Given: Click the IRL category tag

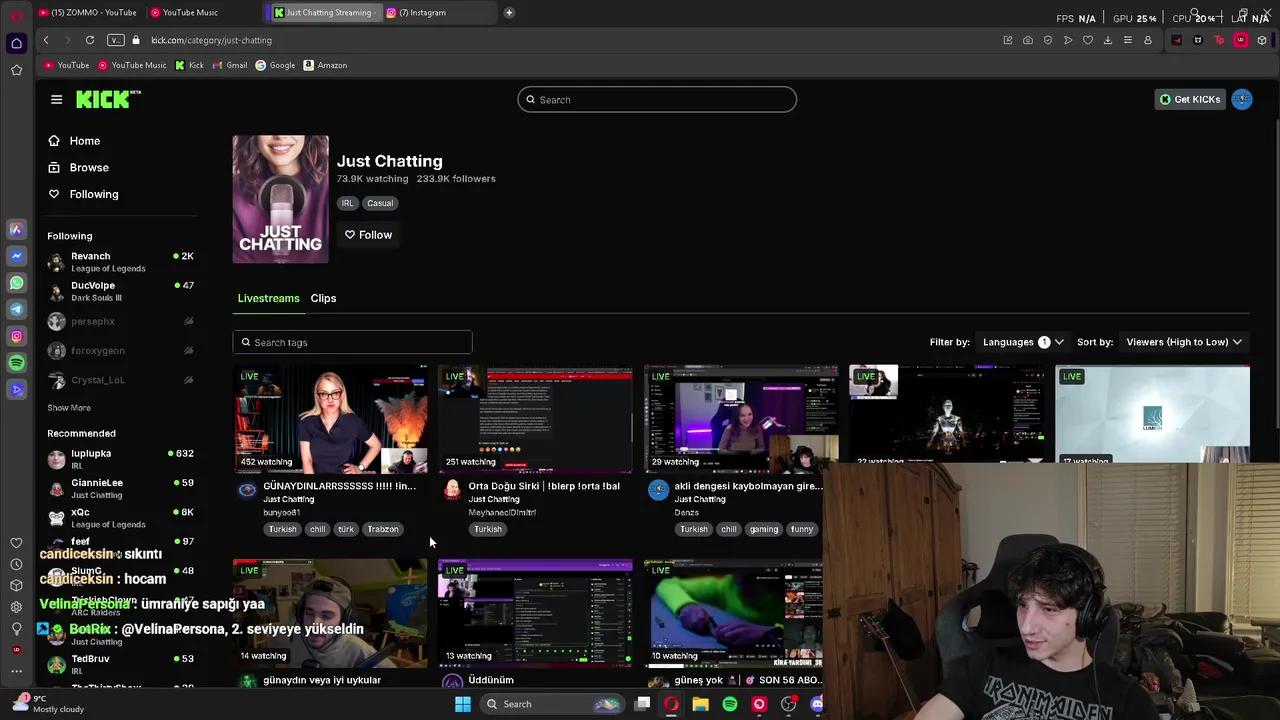Looking at the screenshot, I should pyautogui.click(x=347, y=203).
